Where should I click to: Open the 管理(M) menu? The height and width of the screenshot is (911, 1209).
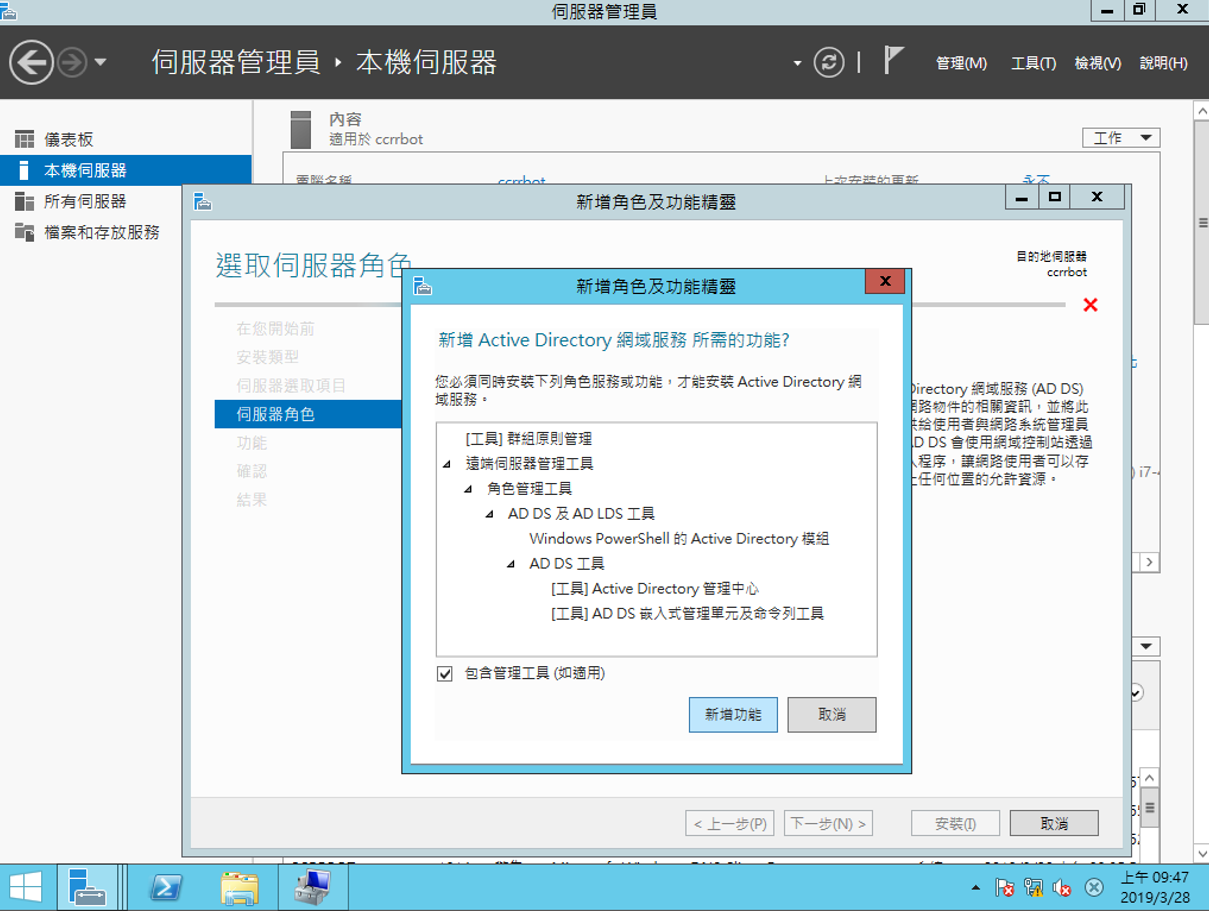(x=961, y=63)
